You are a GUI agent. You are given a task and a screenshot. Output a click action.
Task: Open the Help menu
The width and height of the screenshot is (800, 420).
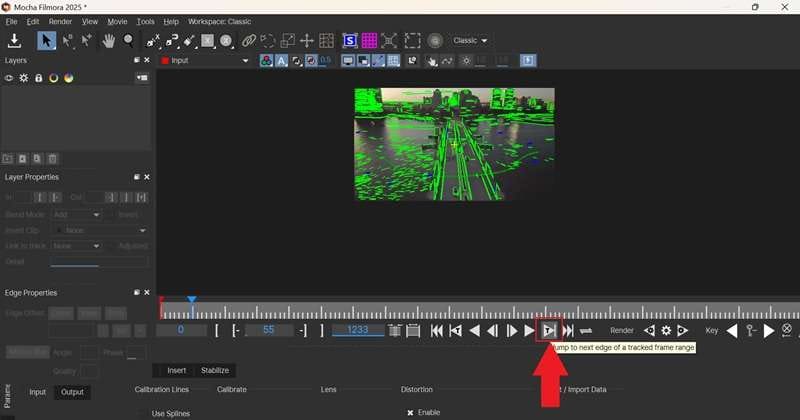(x=171, y=21)
